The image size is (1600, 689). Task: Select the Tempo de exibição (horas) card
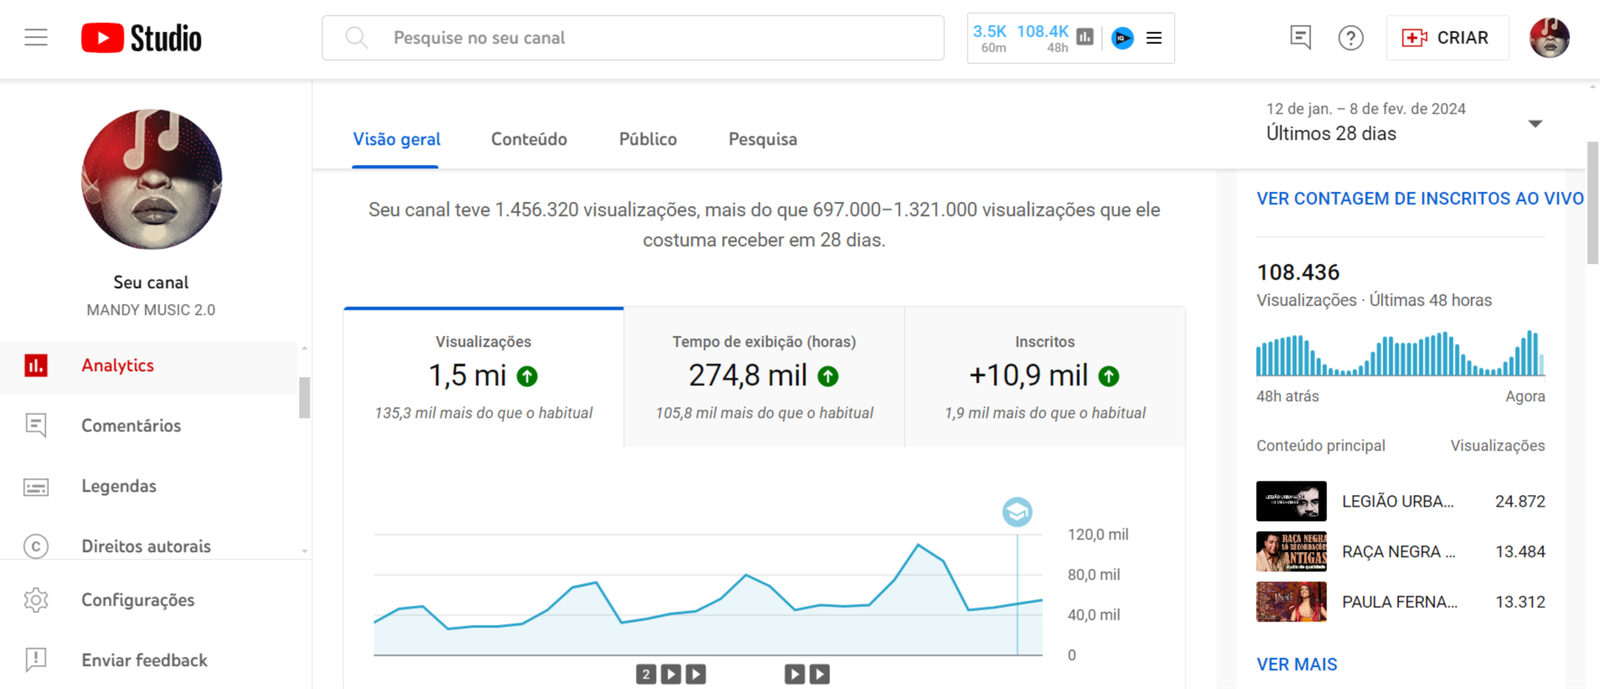(764, 377)
